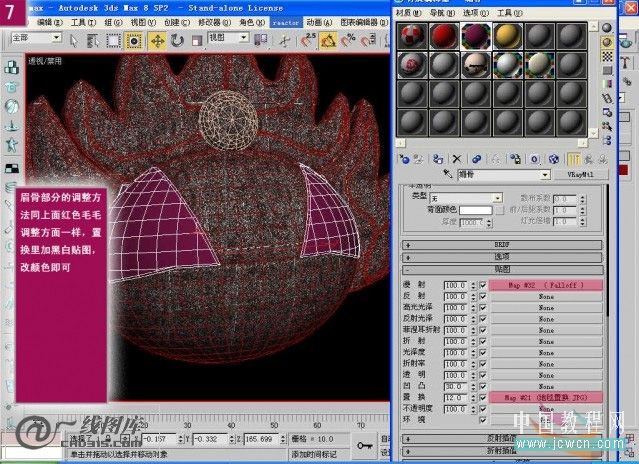
Task: Toggle Show End Result icon
Action: tap(574, 159)
